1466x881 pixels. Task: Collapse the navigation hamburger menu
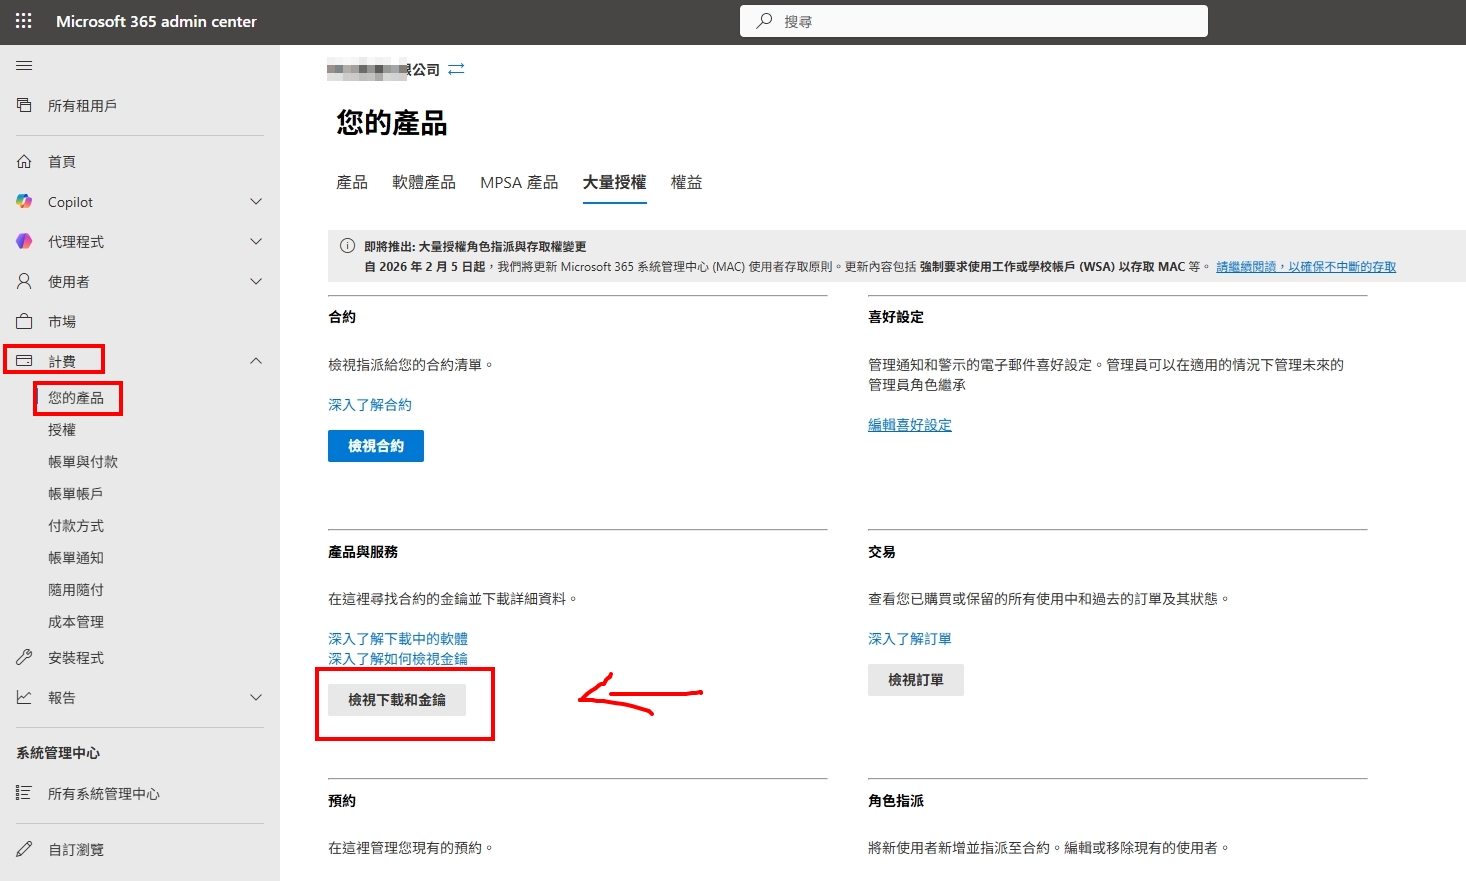click(24, 66)
